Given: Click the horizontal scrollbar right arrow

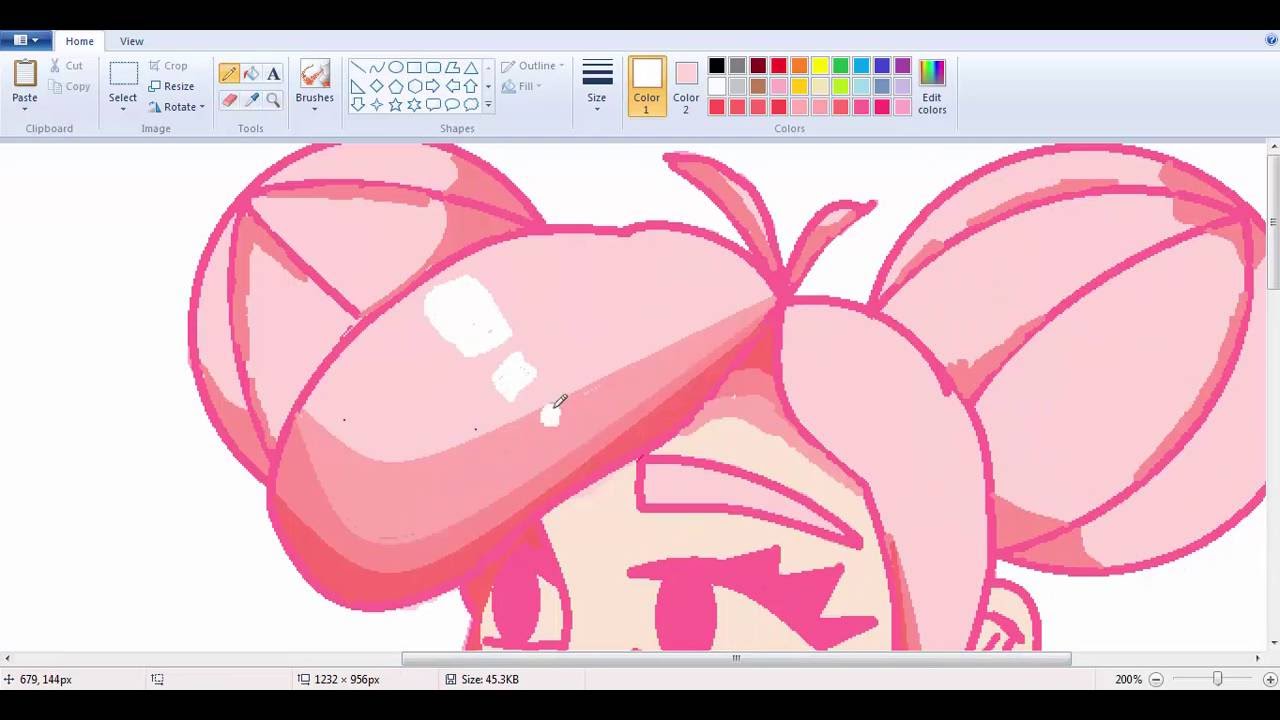Looking at the screenshot, I should pos(1258,658).
